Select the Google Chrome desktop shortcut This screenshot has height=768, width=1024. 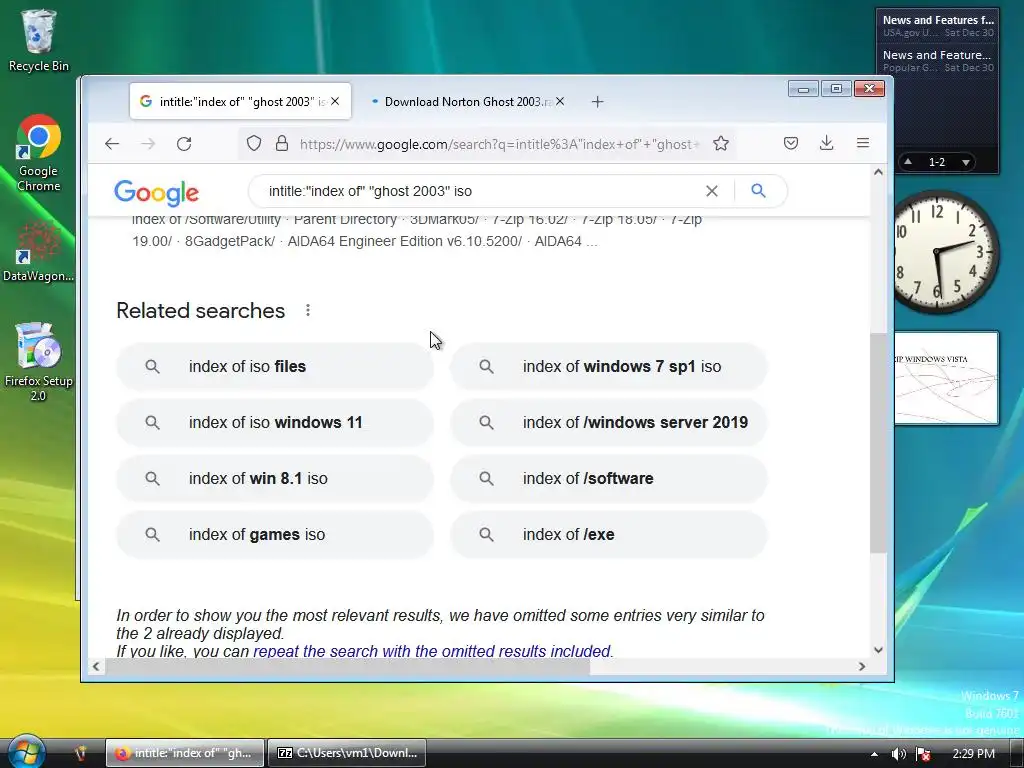tap(39, 153)
